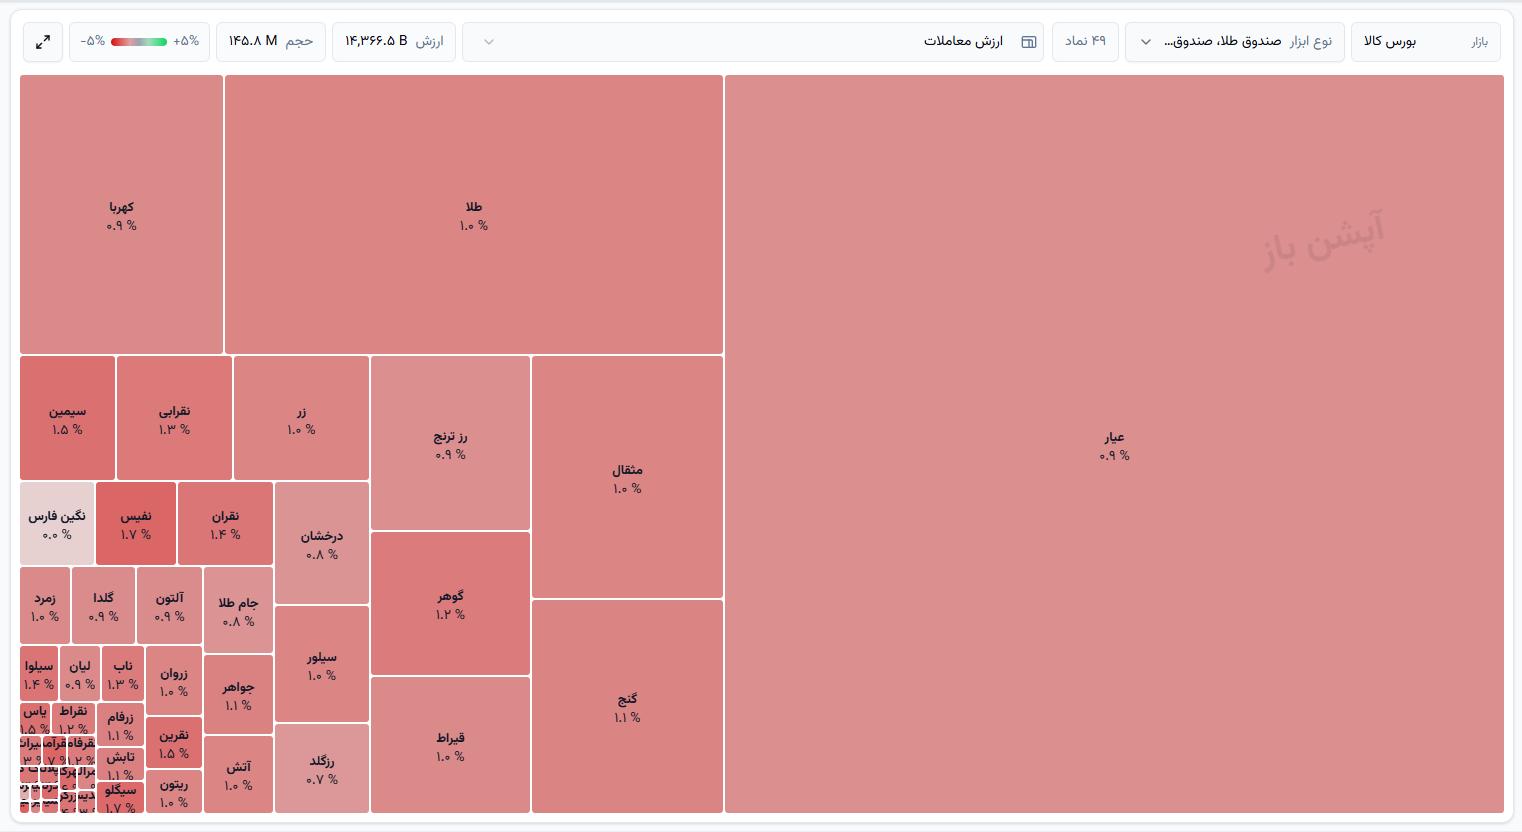Select the جام طلا tile
1522x832 pixels.
[238, 610]
